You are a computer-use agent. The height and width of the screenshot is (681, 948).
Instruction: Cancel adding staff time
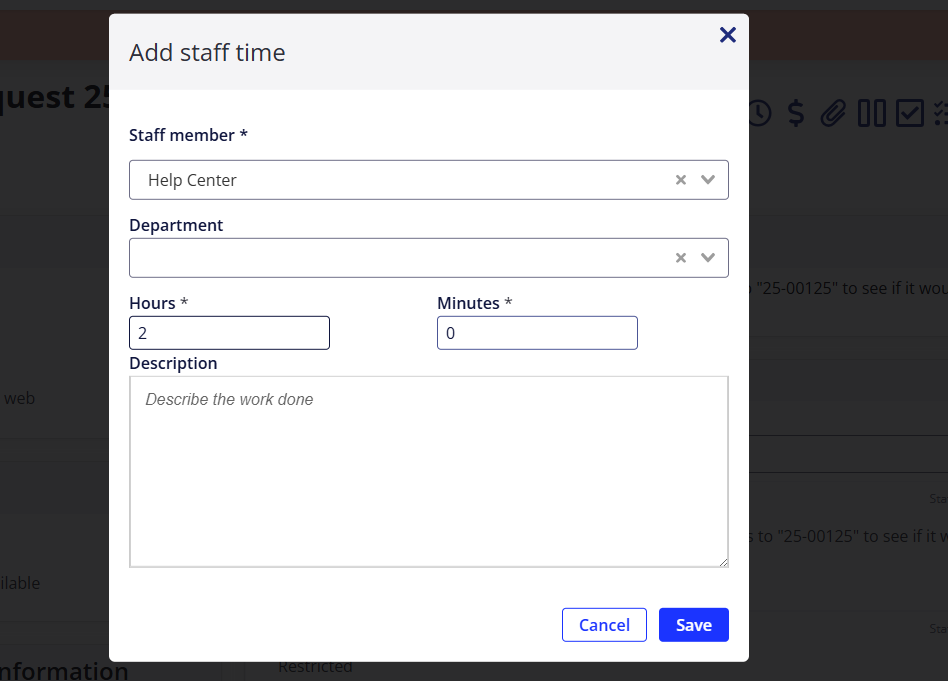point(604,625)
